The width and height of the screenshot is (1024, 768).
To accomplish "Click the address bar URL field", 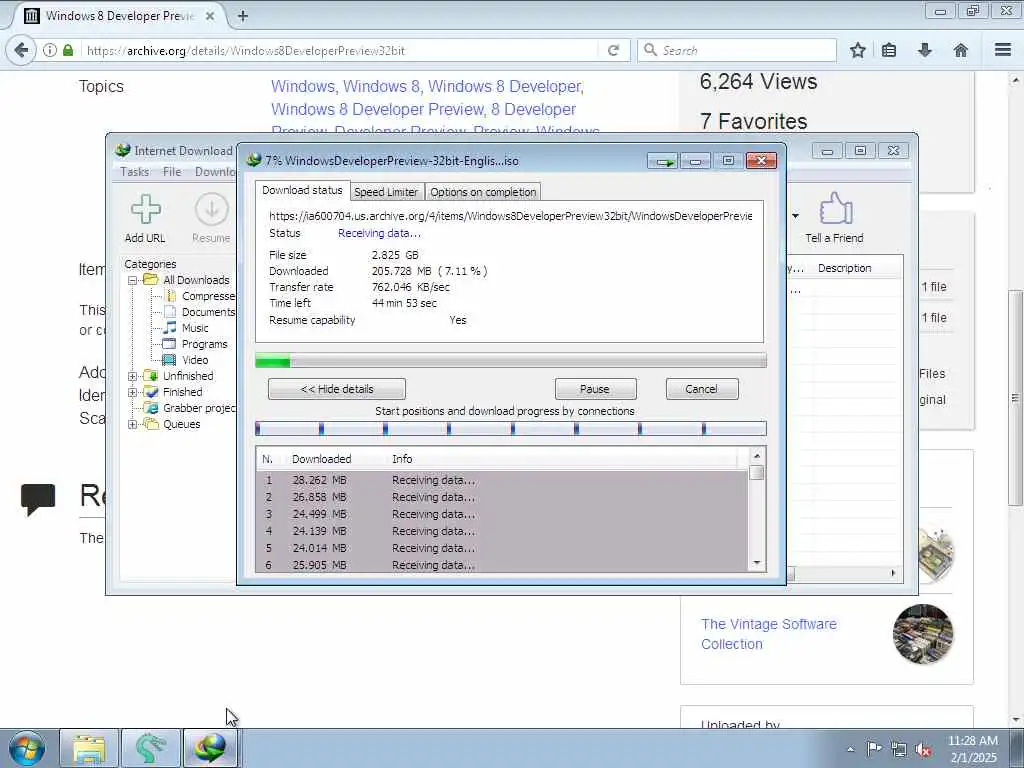I will pyautogui.click(x=340, y=50).
